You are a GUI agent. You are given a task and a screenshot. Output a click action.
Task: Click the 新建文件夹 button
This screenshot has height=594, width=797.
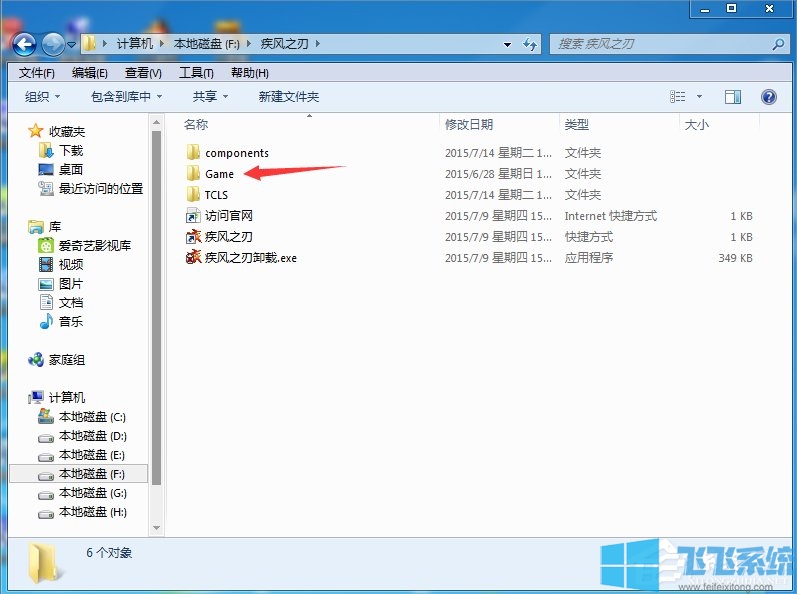point(288,97)
